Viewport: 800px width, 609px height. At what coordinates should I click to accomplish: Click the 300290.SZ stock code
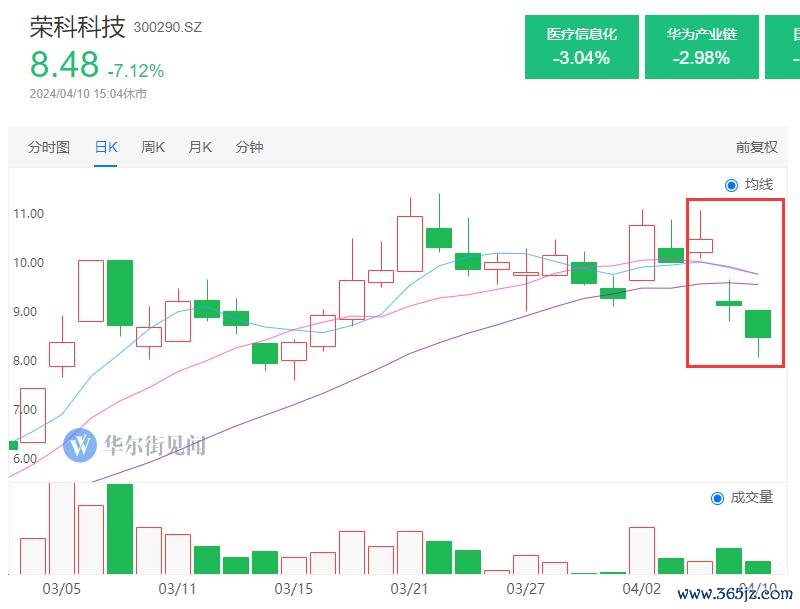point(168,27)
